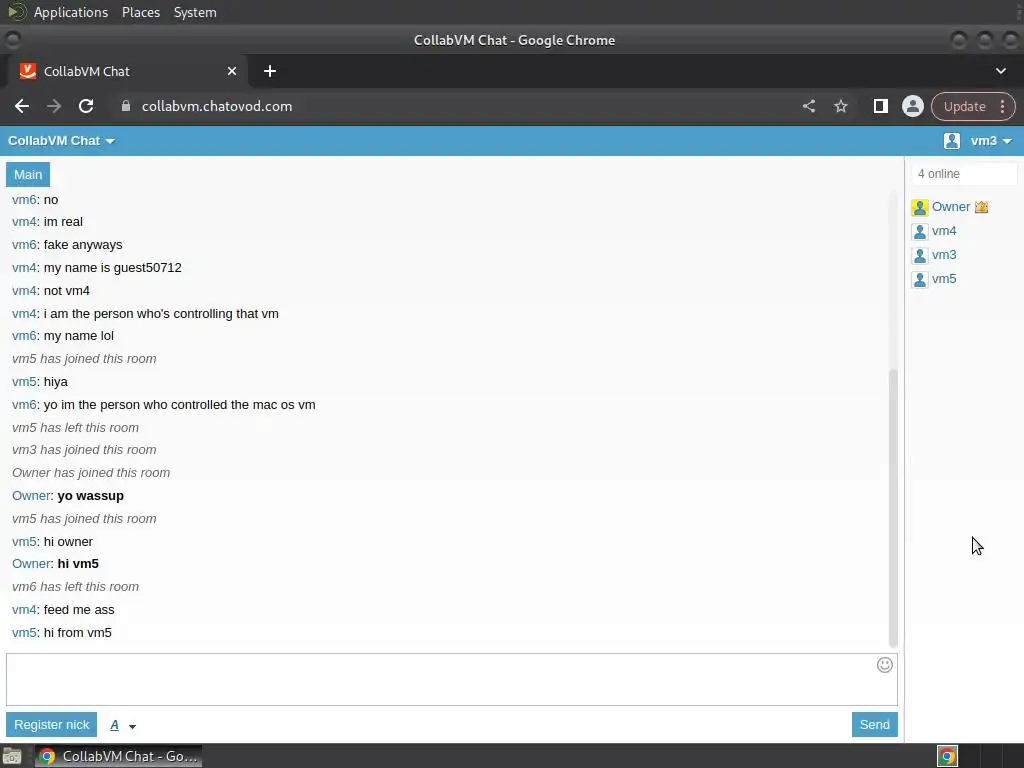Open a new tab with the plus button
This screenshot has height=768, width=1024.
270,71
